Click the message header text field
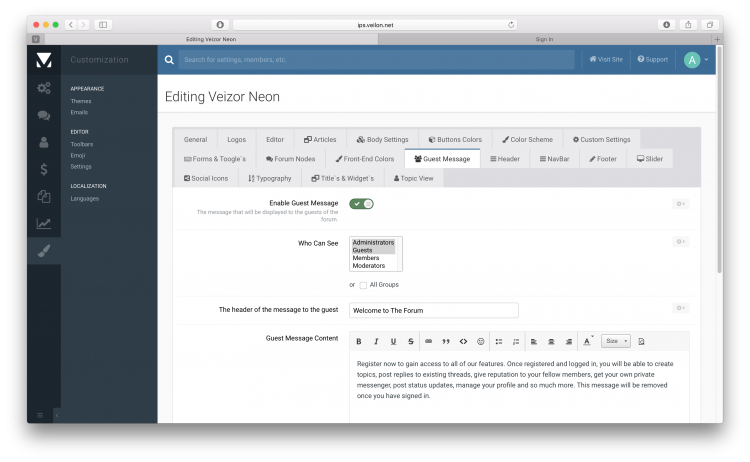This screenshot has width=750, height=462. click(434, 310)
